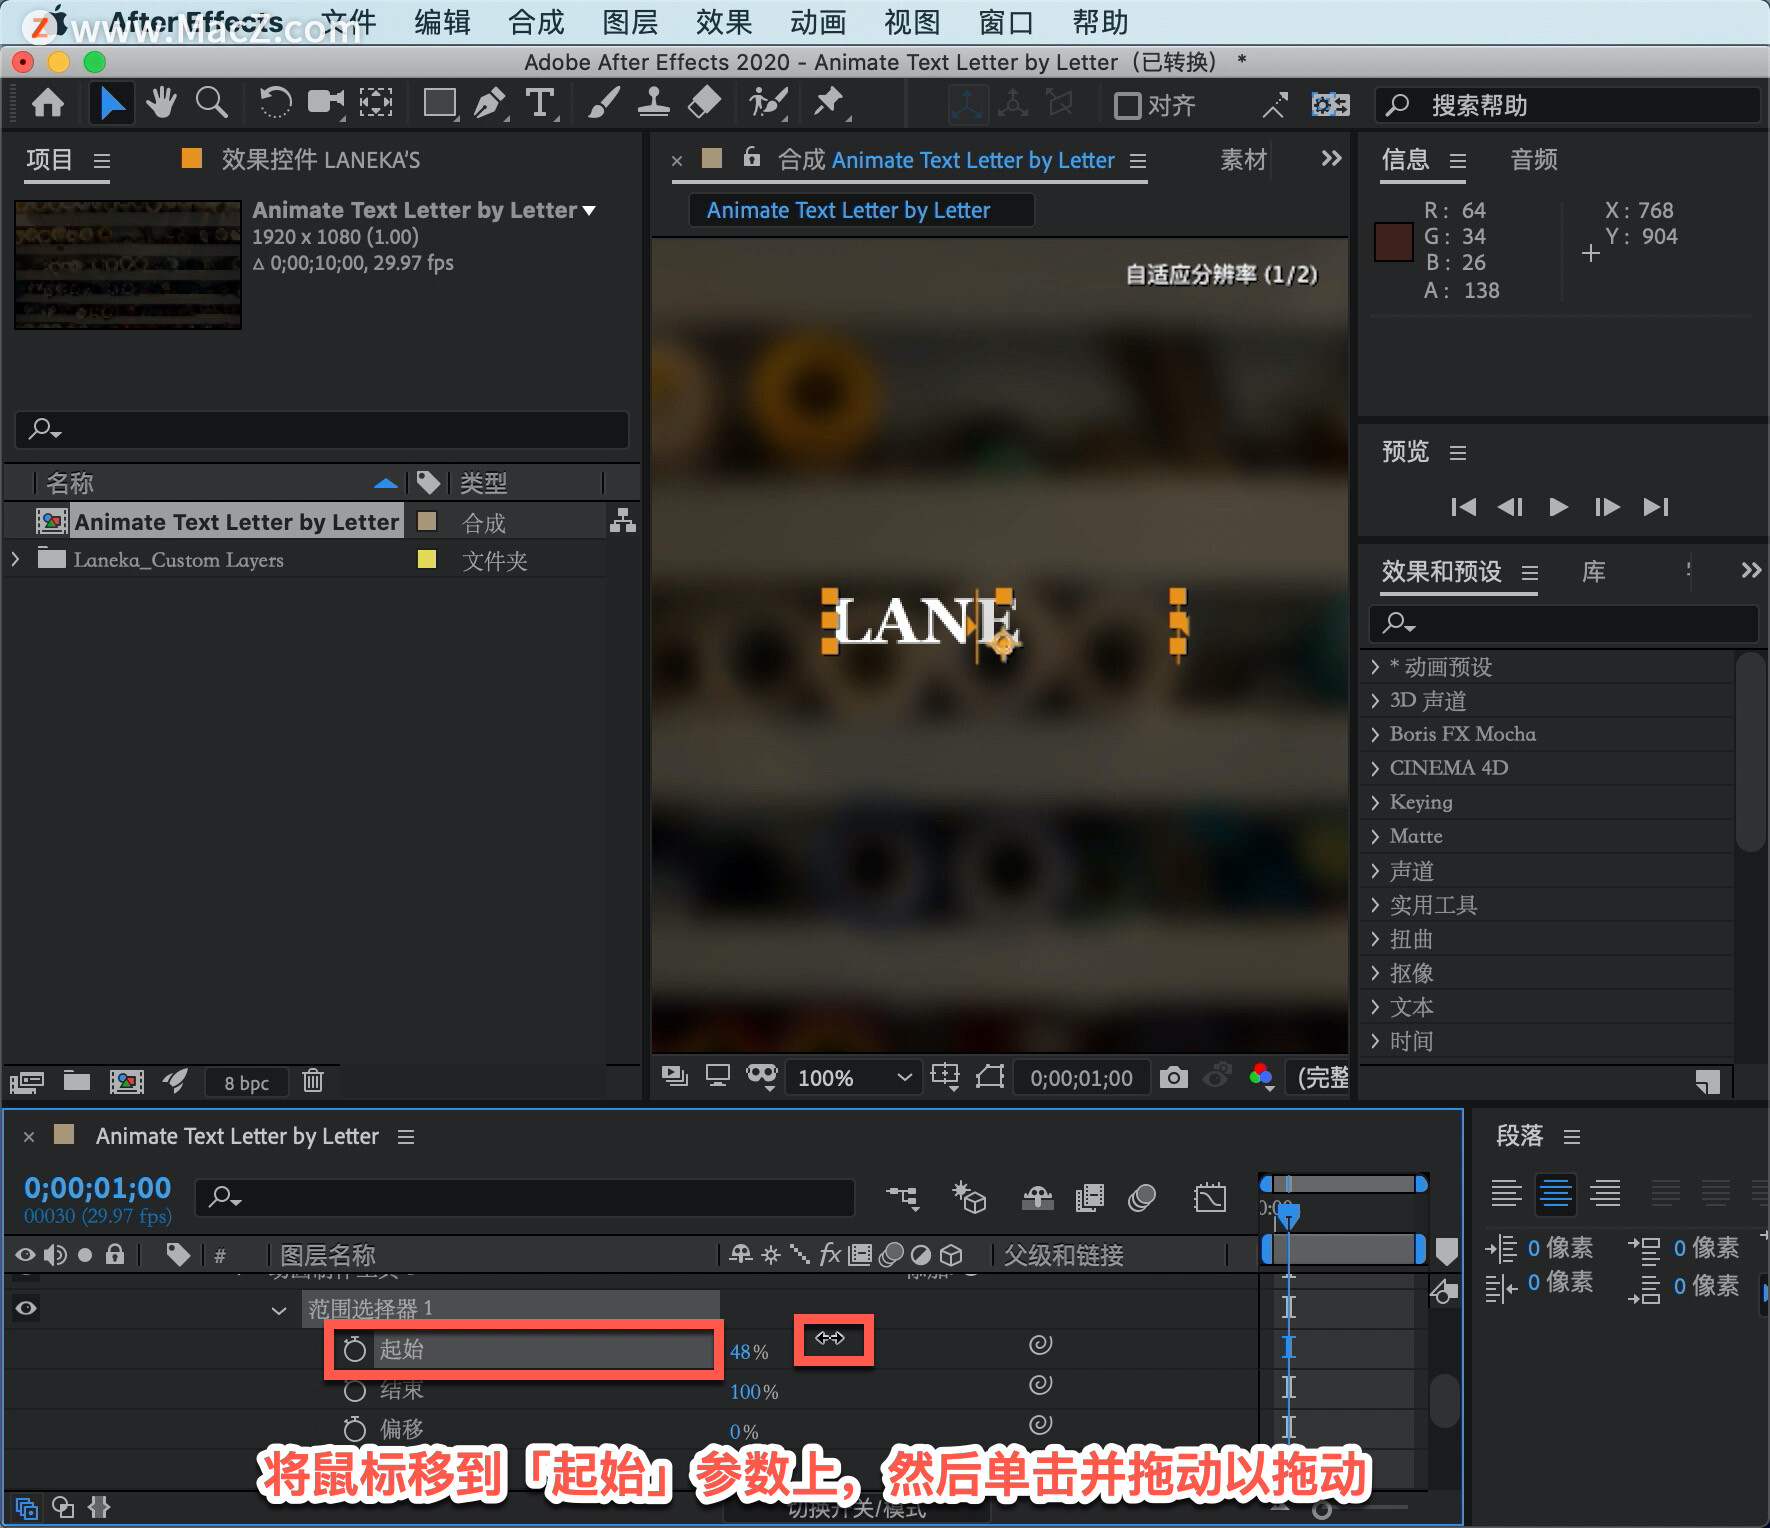This screenshot has height=1528, width=1770.
Task: Click the 8 bpc color depth button
Action: pos(246,1083)
